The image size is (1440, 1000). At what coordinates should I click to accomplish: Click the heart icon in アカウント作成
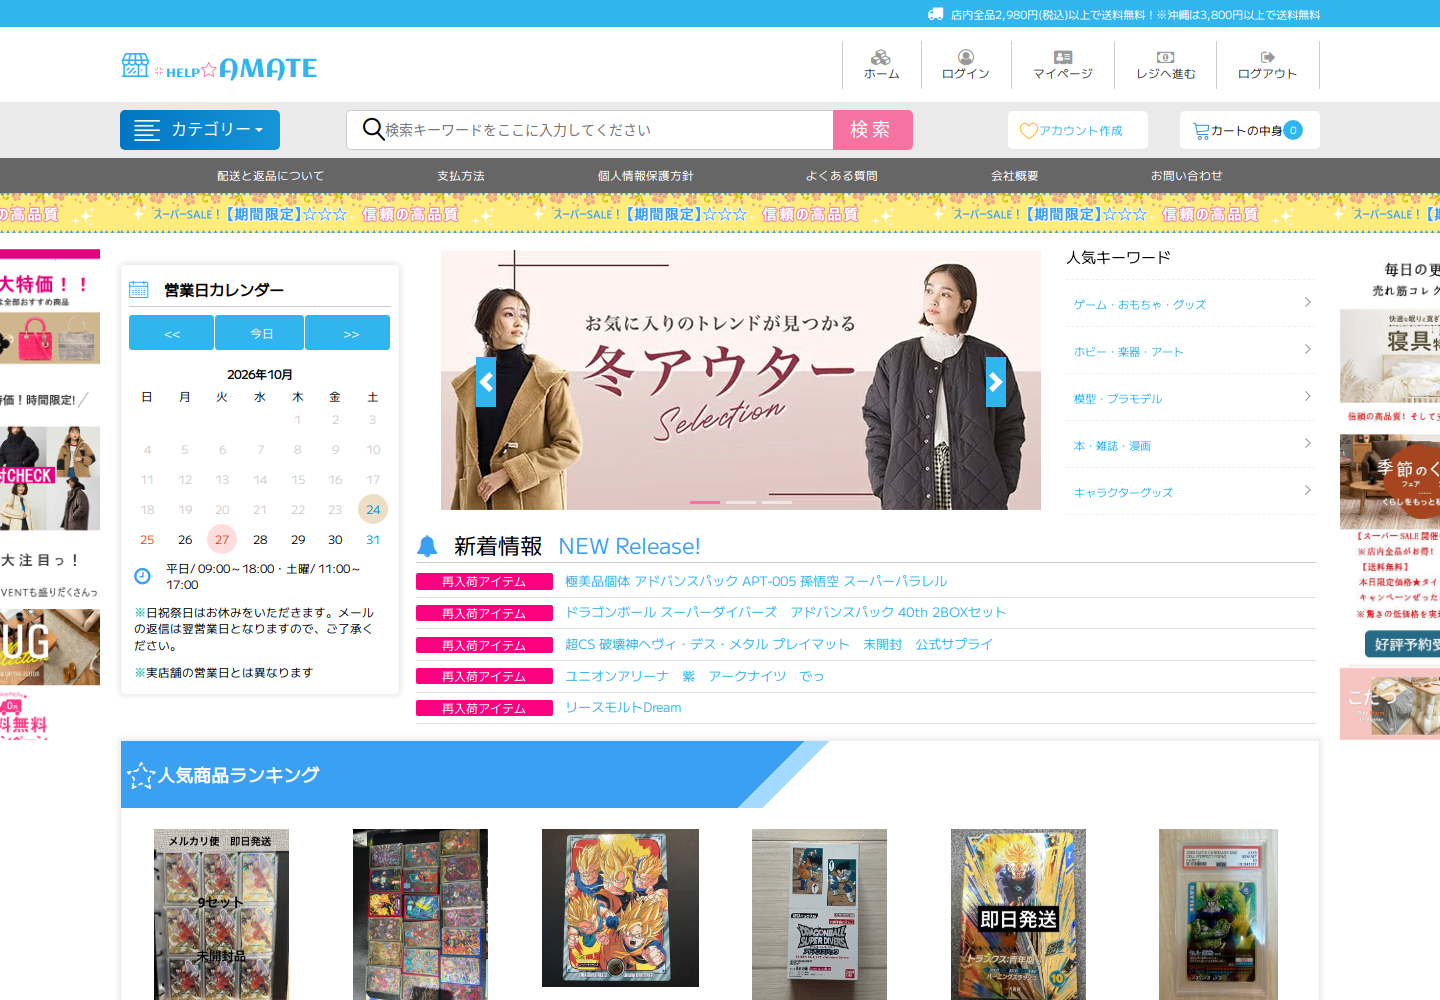point(1028,131)
